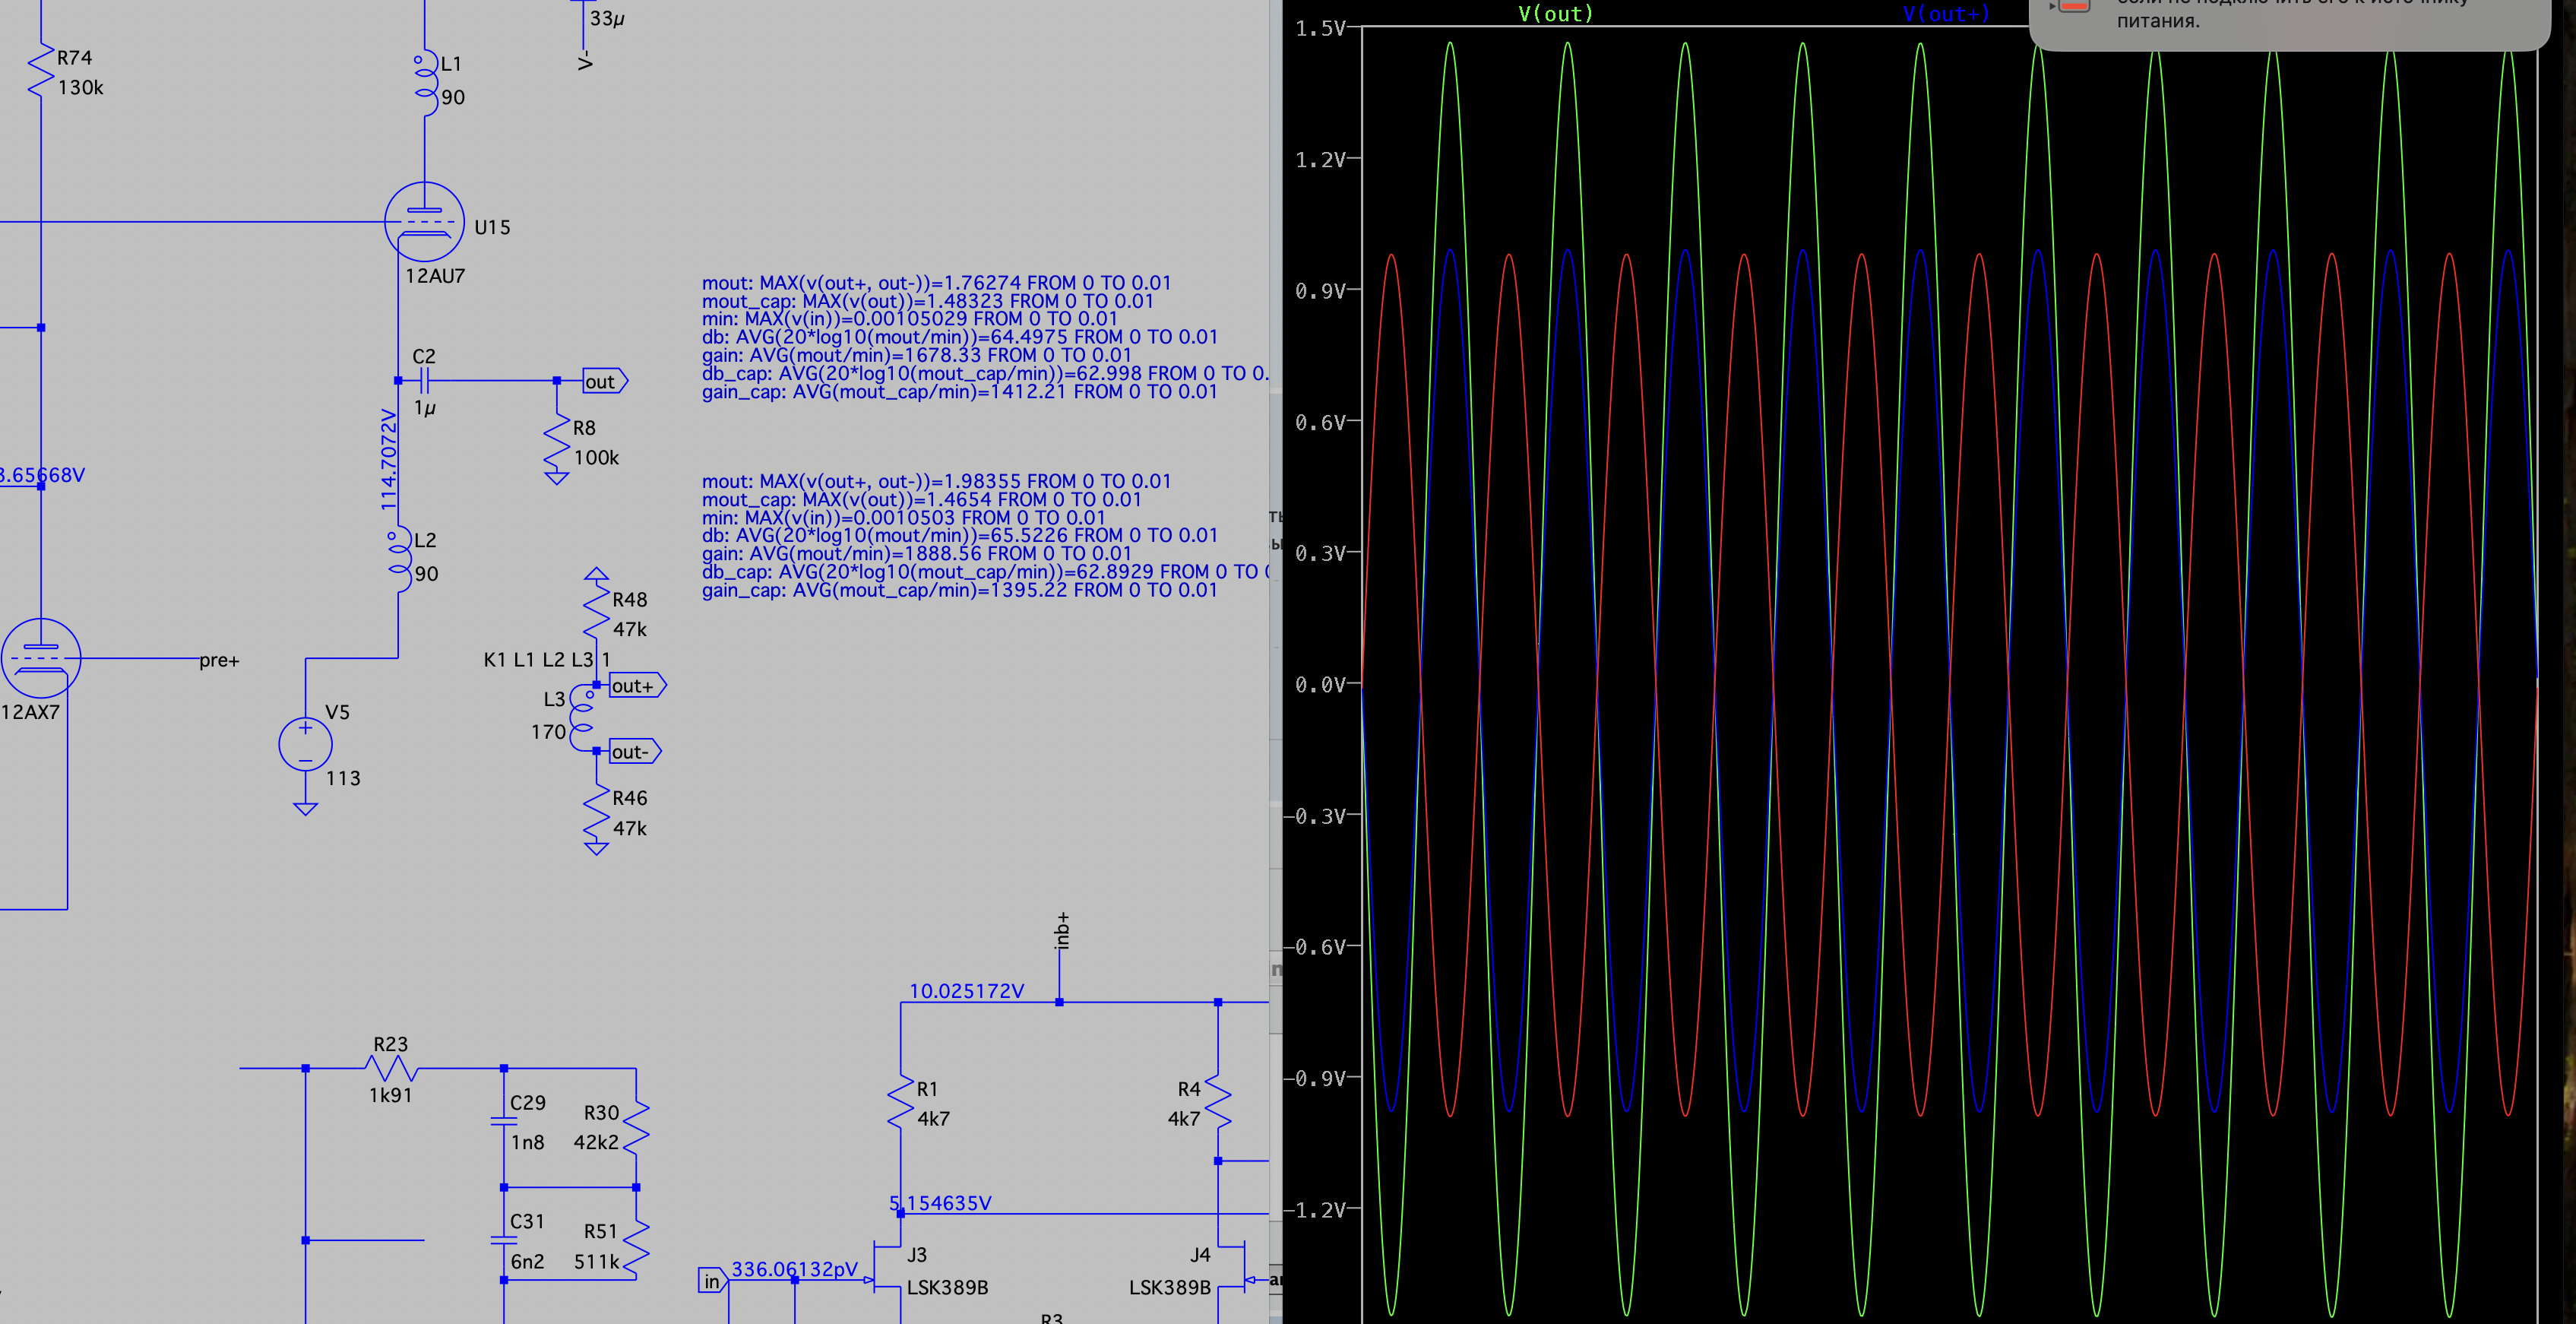Click the V(out+) trace label
2576x1324 pixels.
pyautogui.click(x=1945, y=14)
